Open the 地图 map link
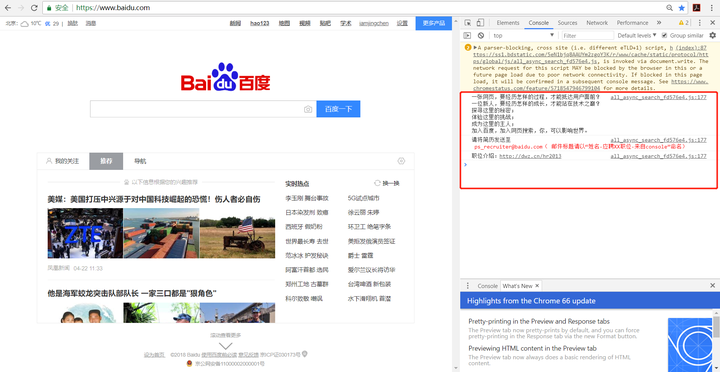The width and height of the screenshot is (720, 372). pyautogui.click(x=284, y=23)
